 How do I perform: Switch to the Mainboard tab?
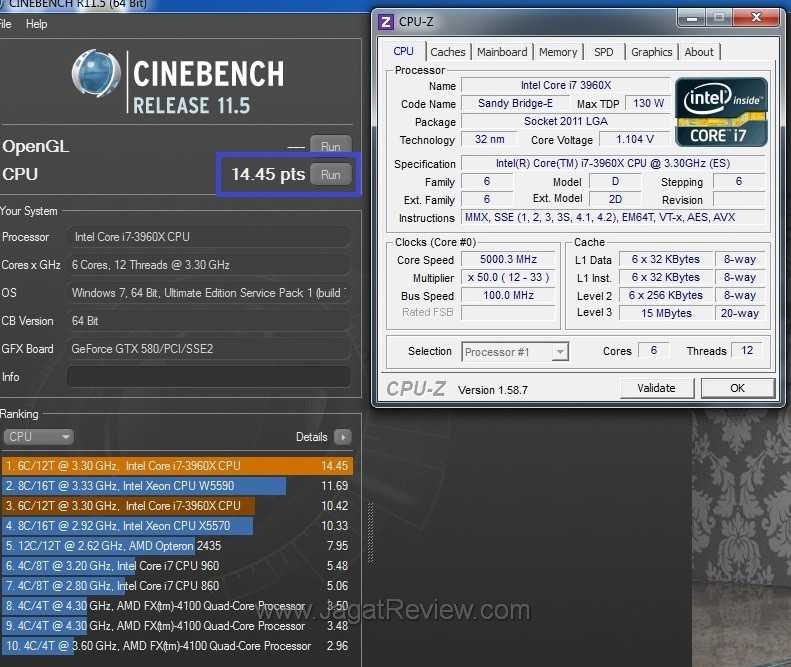pos(502,52)
